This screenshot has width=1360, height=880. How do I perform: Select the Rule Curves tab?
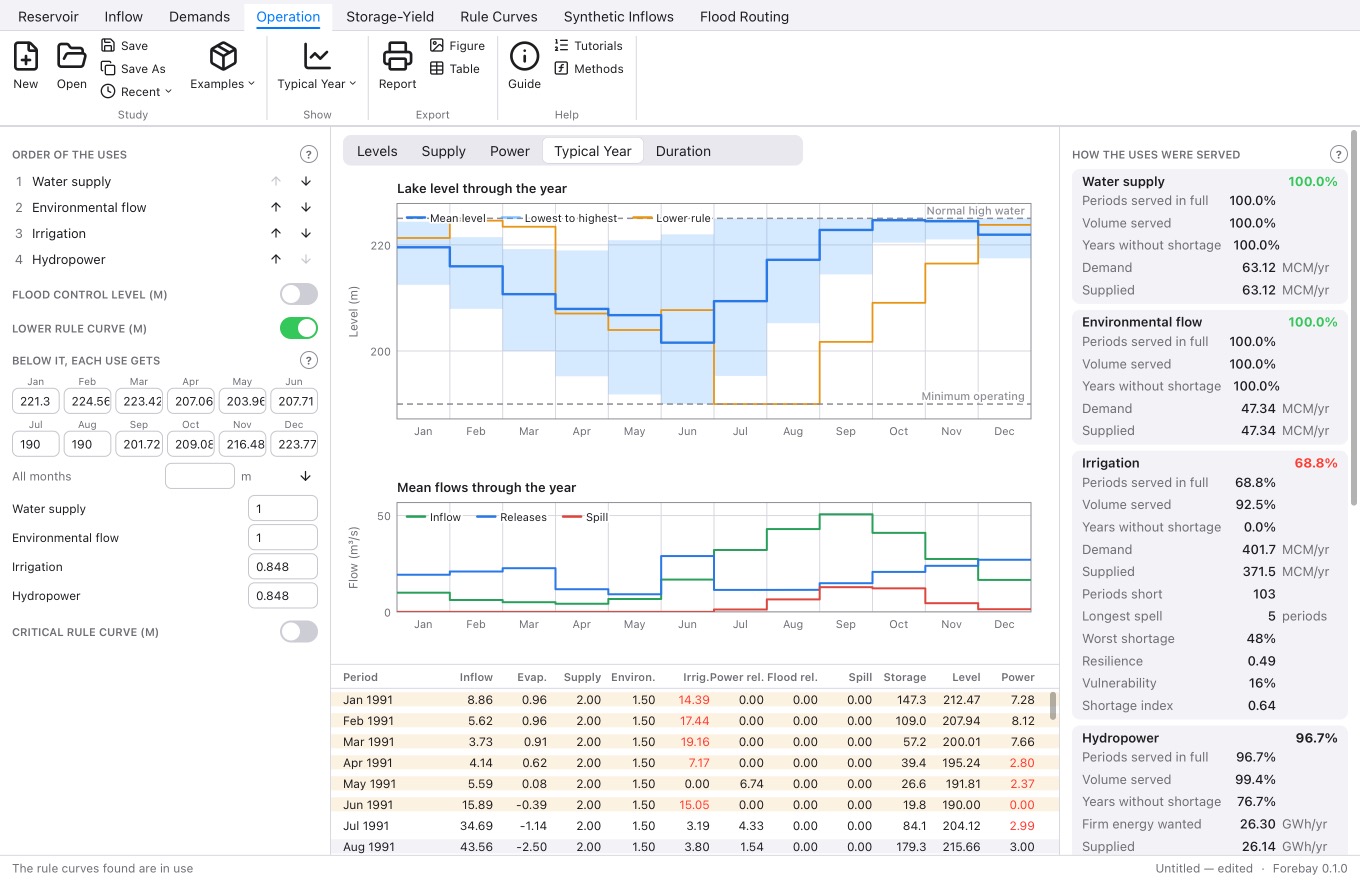tap(499, 17)
